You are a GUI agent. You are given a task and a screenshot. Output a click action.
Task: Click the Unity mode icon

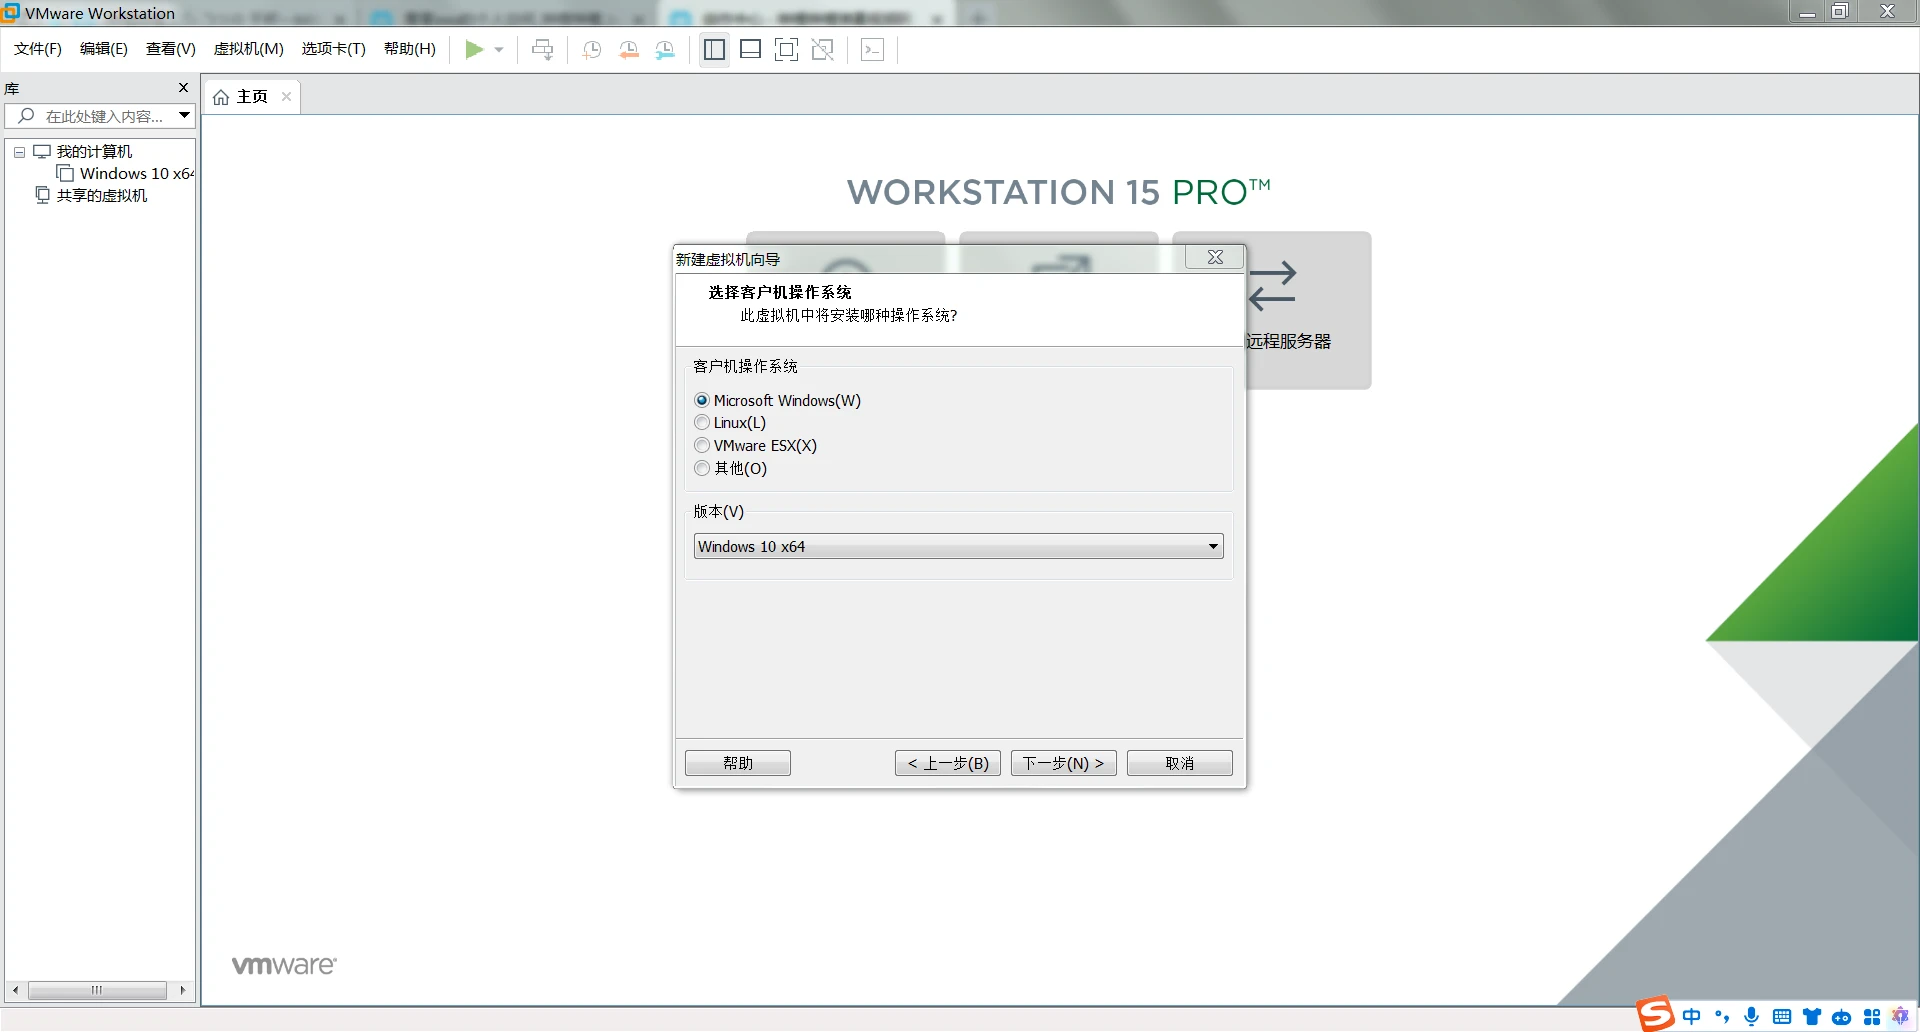coord(823,50)
